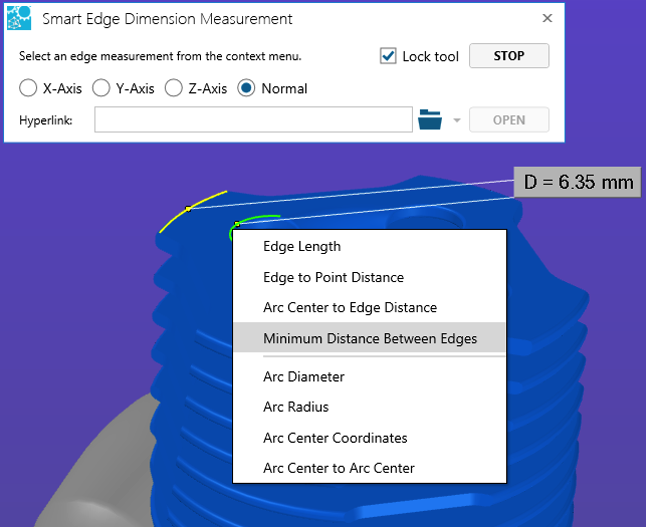The width and height of the screenshot is (646, 527).
Task: Click the OPEN hyperlink button
Action: pyautogui.click(x=509, y=120)
